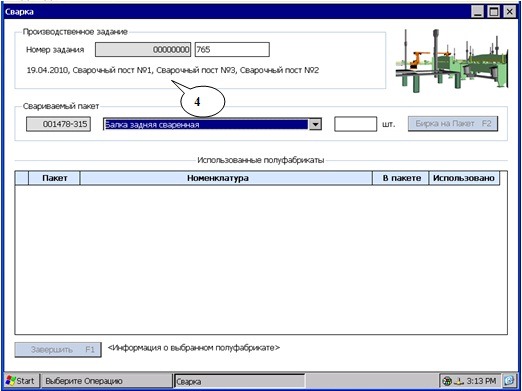Maximize the Сварка window
This screenshot has width=522, height=391.
[494, 12]
